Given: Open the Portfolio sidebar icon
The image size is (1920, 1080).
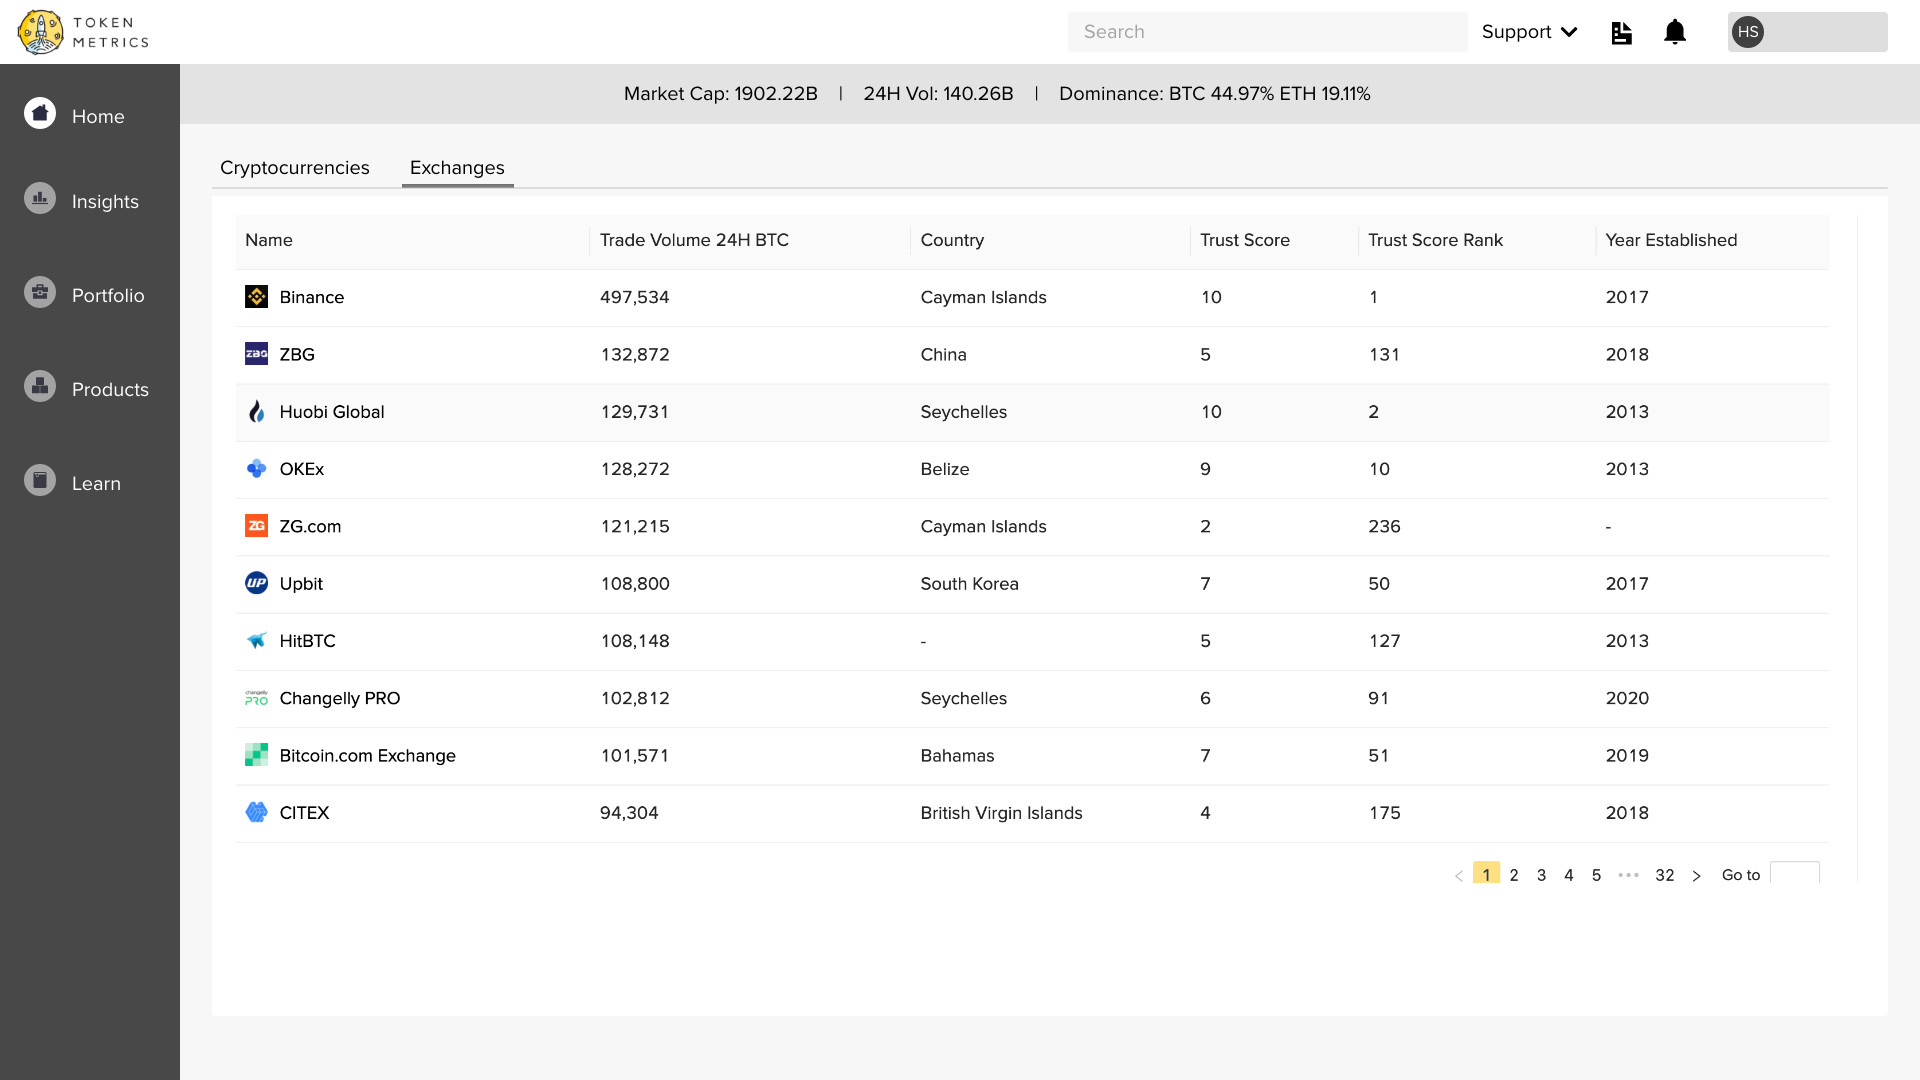Looking at the screenshot, I should pos(38,293).
